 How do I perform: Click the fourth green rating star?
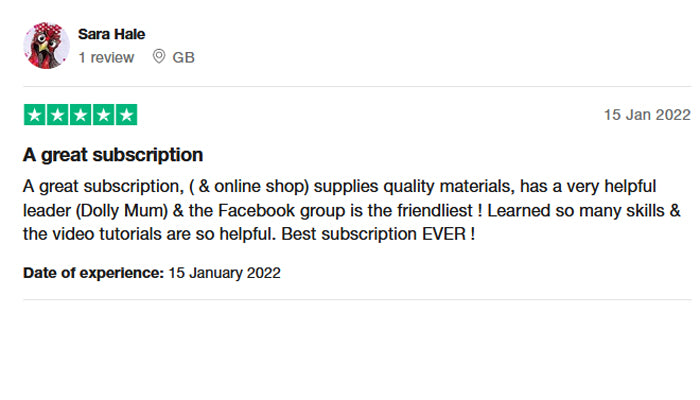point(103,115)
